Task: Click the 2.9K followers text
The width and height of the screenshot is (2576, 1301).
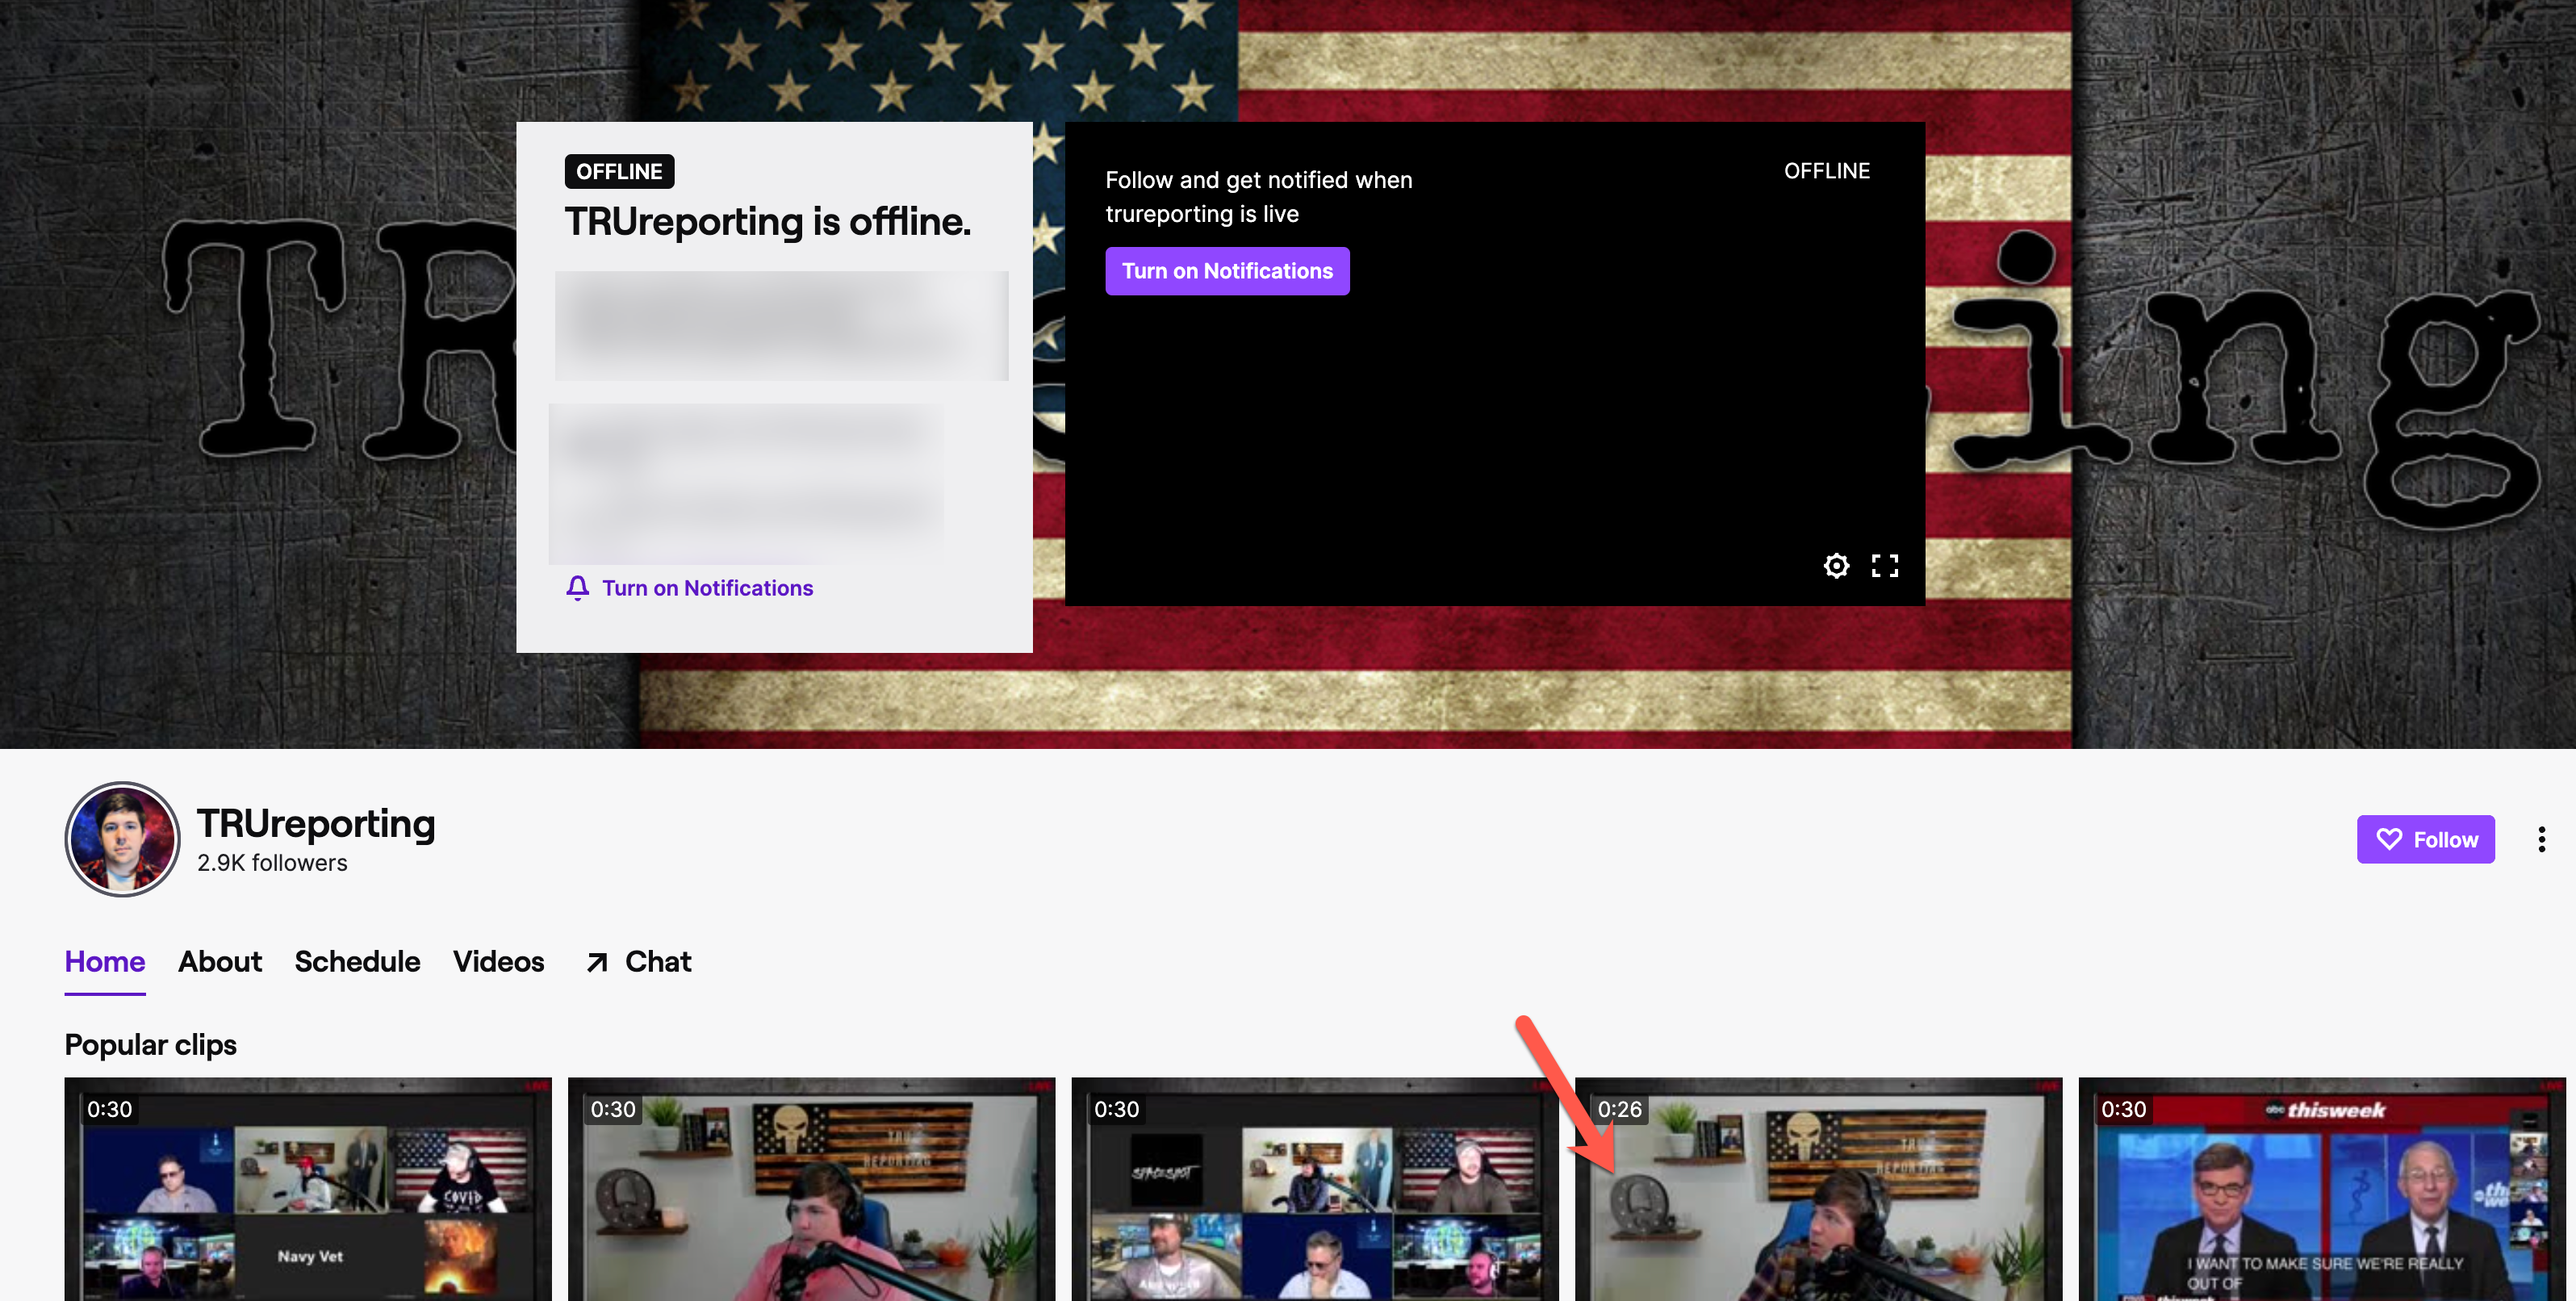Action: 272,862
